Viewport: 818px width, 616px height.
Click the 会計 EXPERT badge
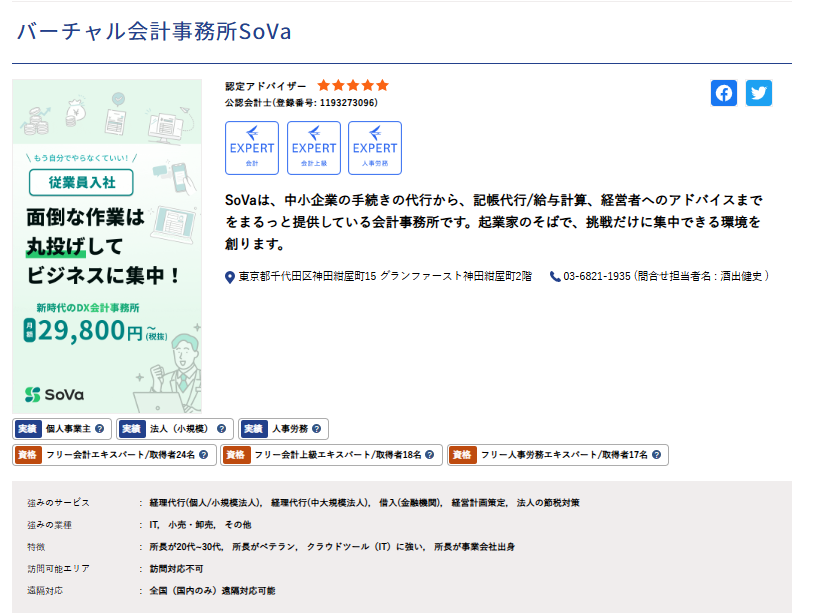pyautogui.click(x=252, y=148)
